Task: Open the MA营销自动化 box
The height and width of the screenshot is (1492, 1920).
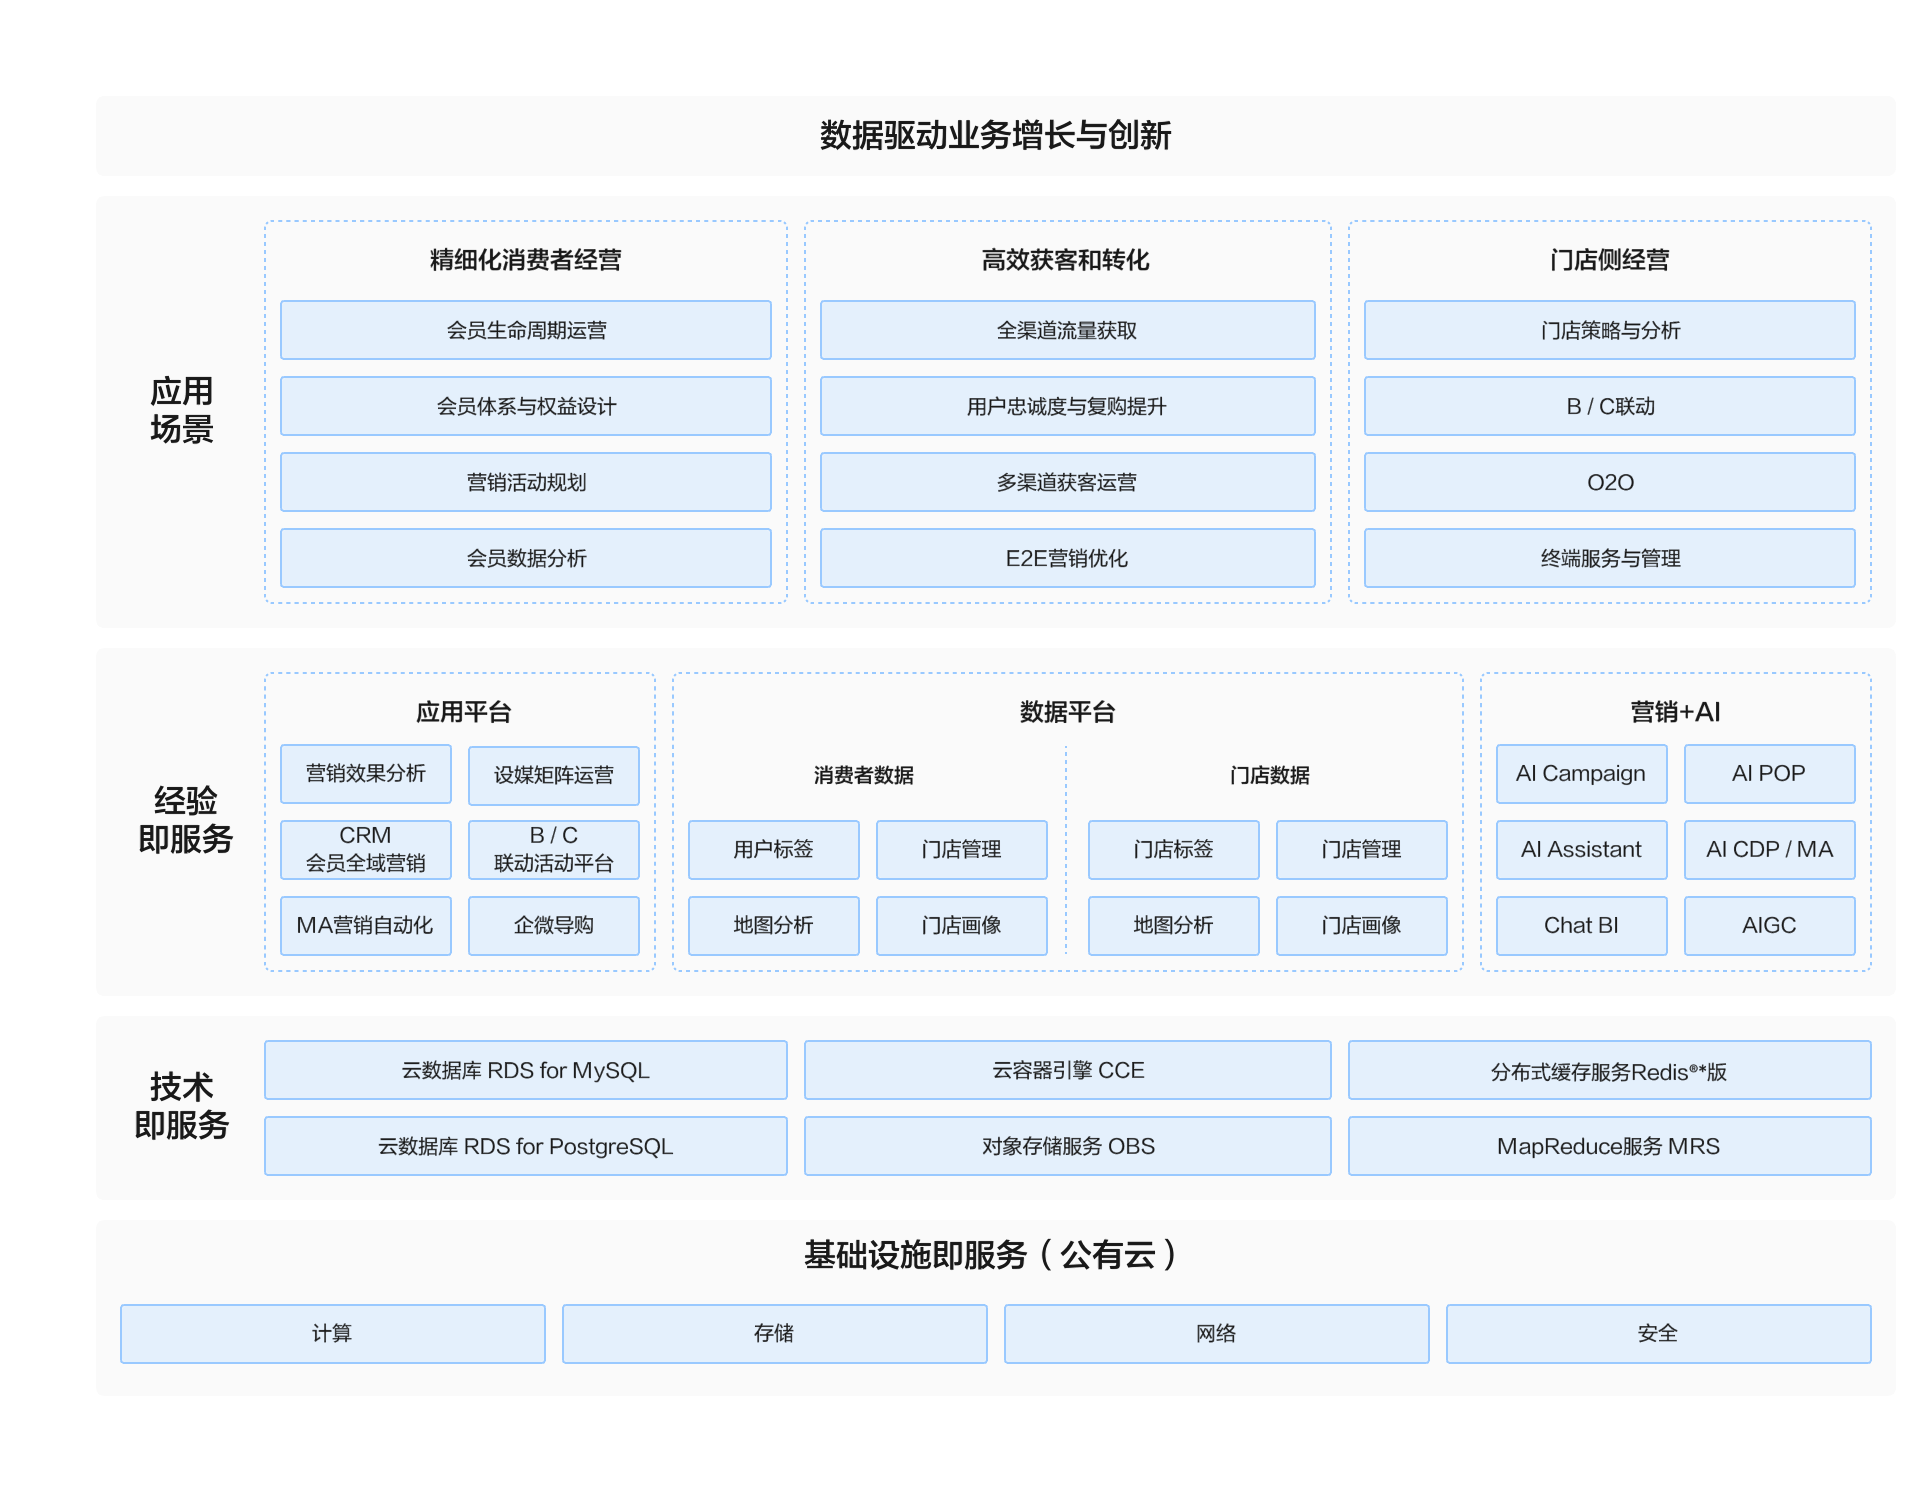Action: point(366,926)
